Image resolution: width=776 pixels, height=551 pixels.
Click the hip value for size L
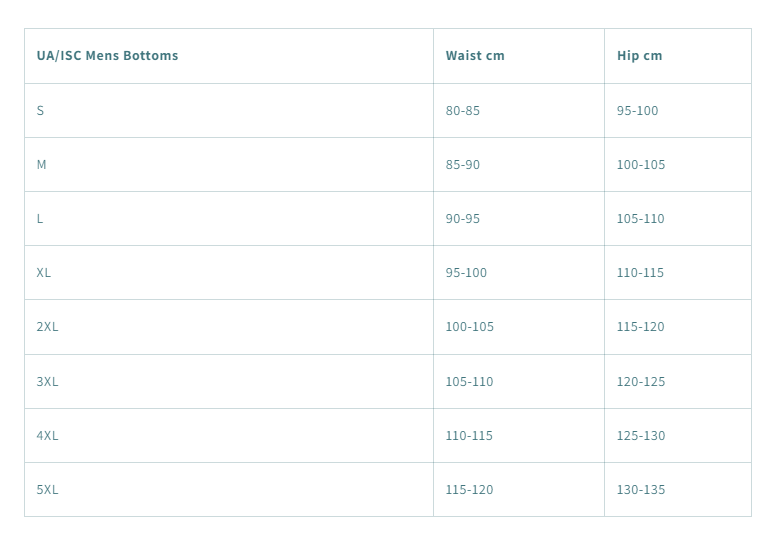[640, 218]
